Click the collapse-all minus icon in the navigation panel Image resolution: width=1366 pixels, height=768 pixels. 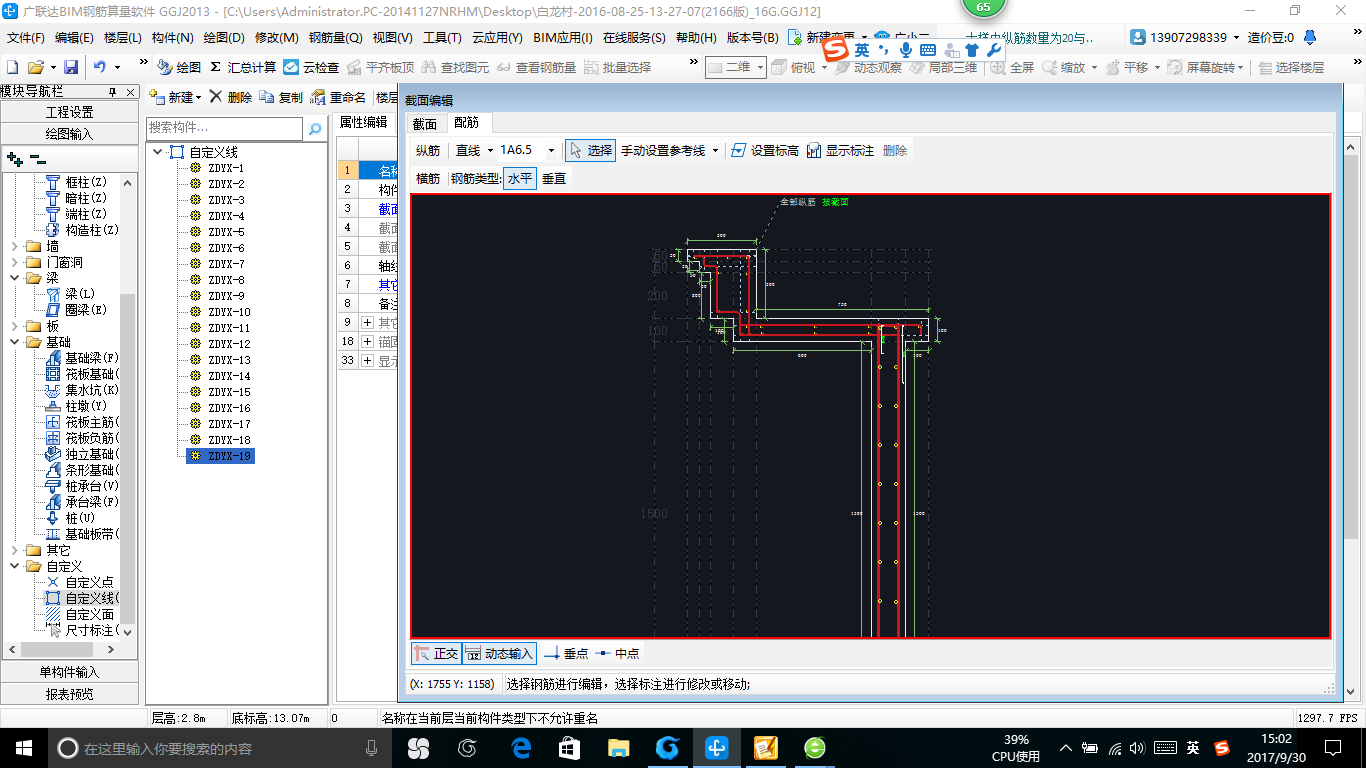tap(37, 159)
